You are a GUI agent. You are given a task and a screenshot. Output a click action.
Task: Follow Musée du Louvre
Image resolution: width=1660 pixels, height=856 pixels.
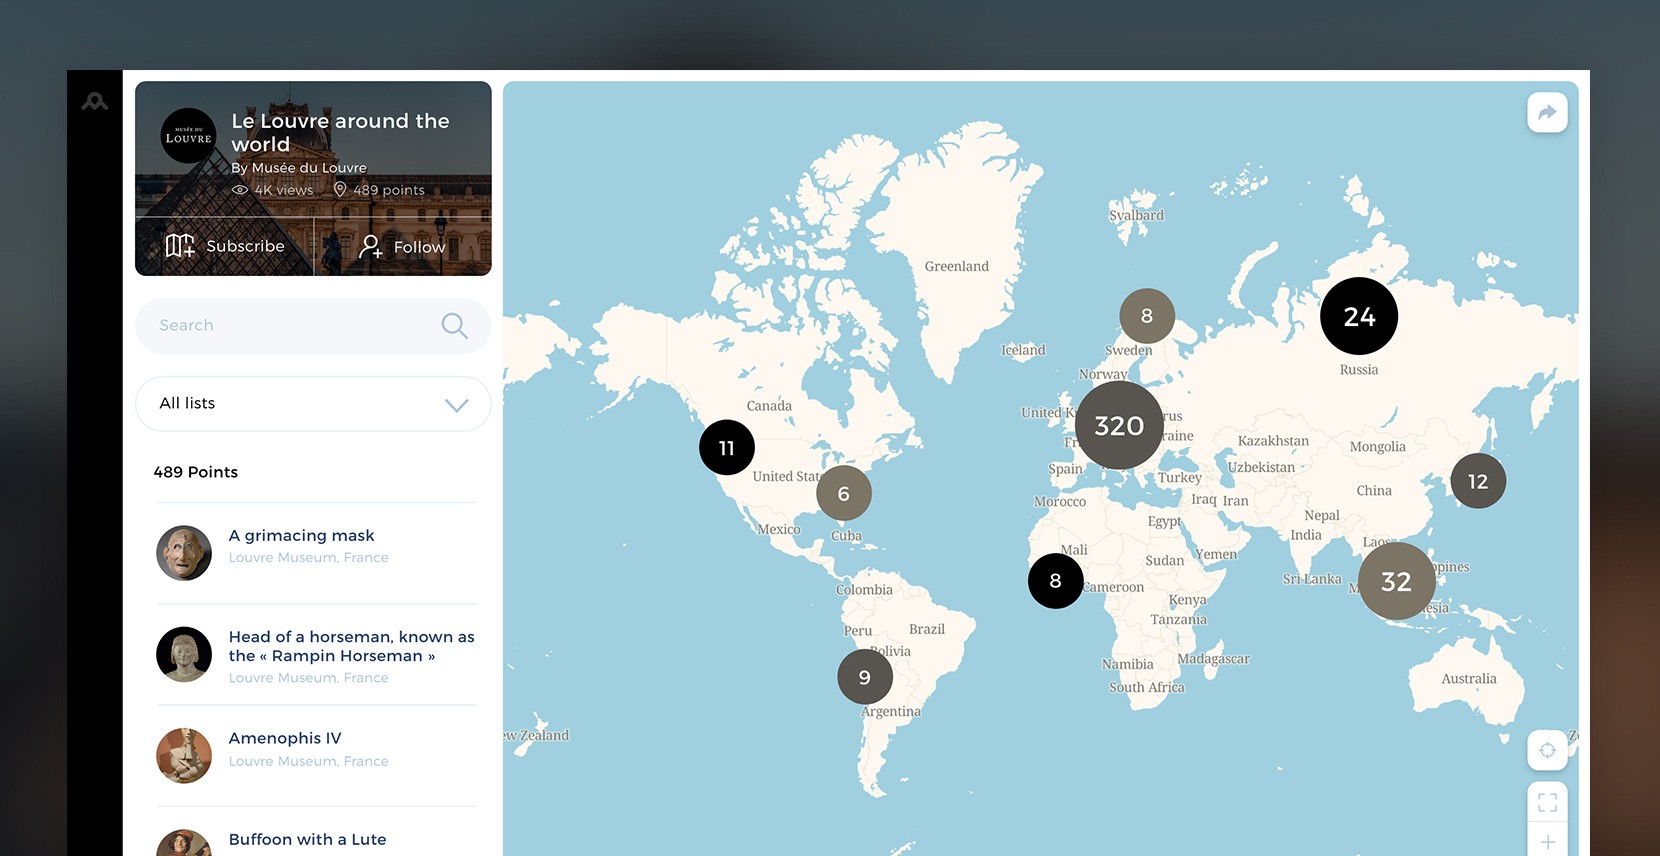pos(402,246)
